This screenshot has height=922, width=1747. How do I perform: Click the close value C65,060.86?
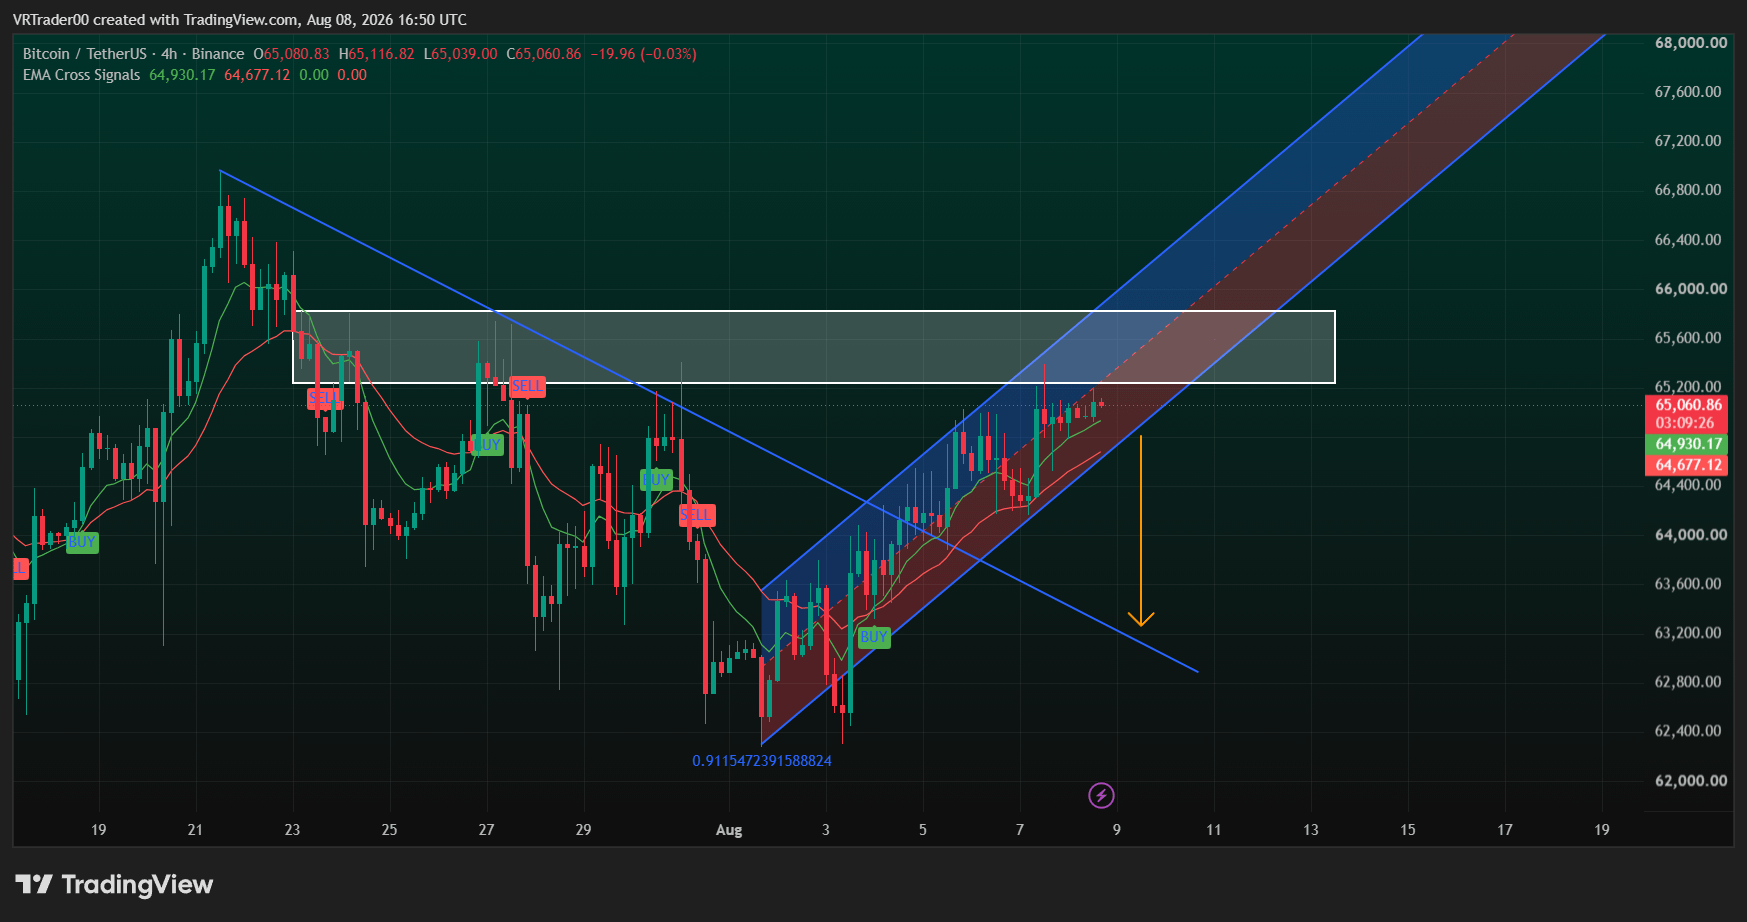coord(544,54)
